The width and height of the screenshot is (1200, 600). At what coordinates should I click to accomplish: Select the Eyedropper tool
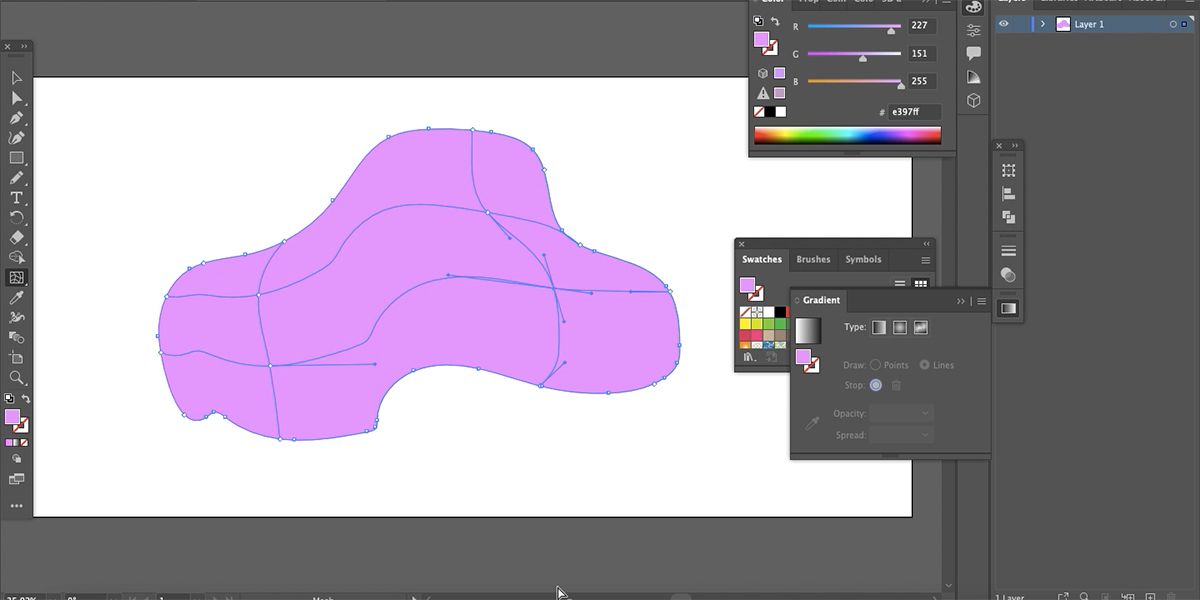point(17,298)
